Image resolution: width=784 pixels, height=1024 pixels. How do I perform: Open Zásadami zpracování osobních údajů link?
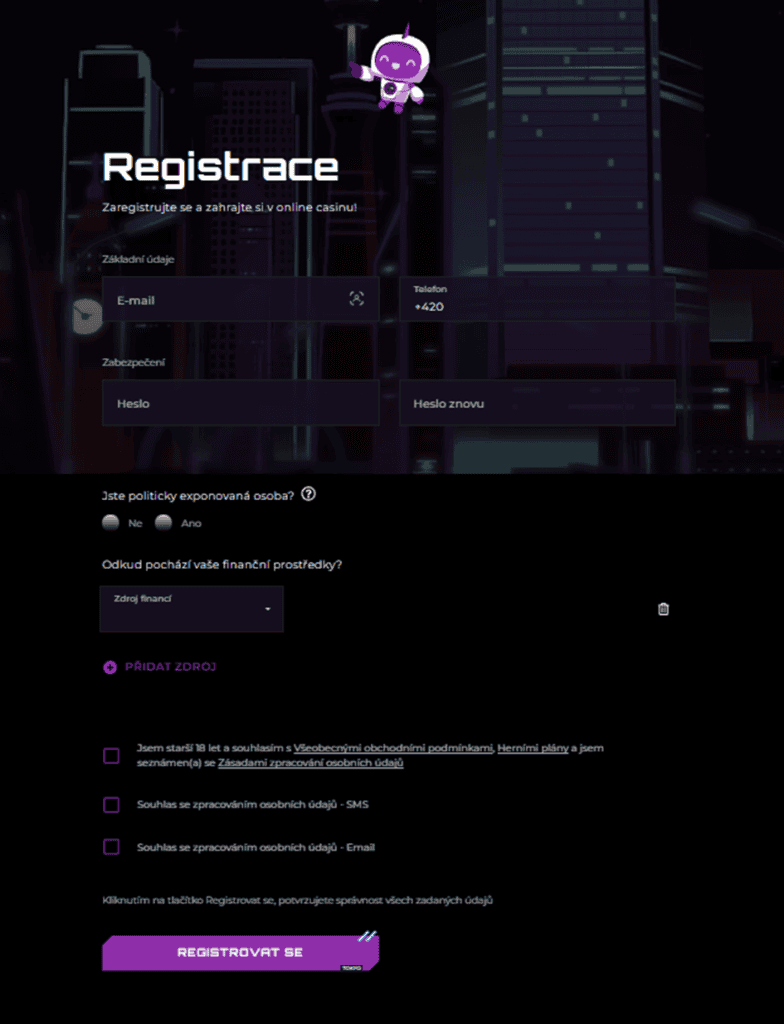[310, 763]
